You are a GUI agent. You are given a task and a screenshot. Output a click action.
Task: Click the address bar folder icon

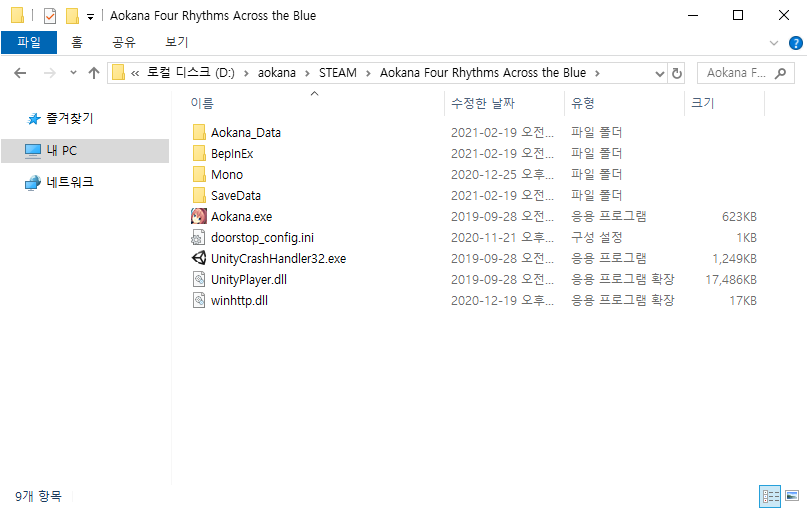tap(119, 73)
